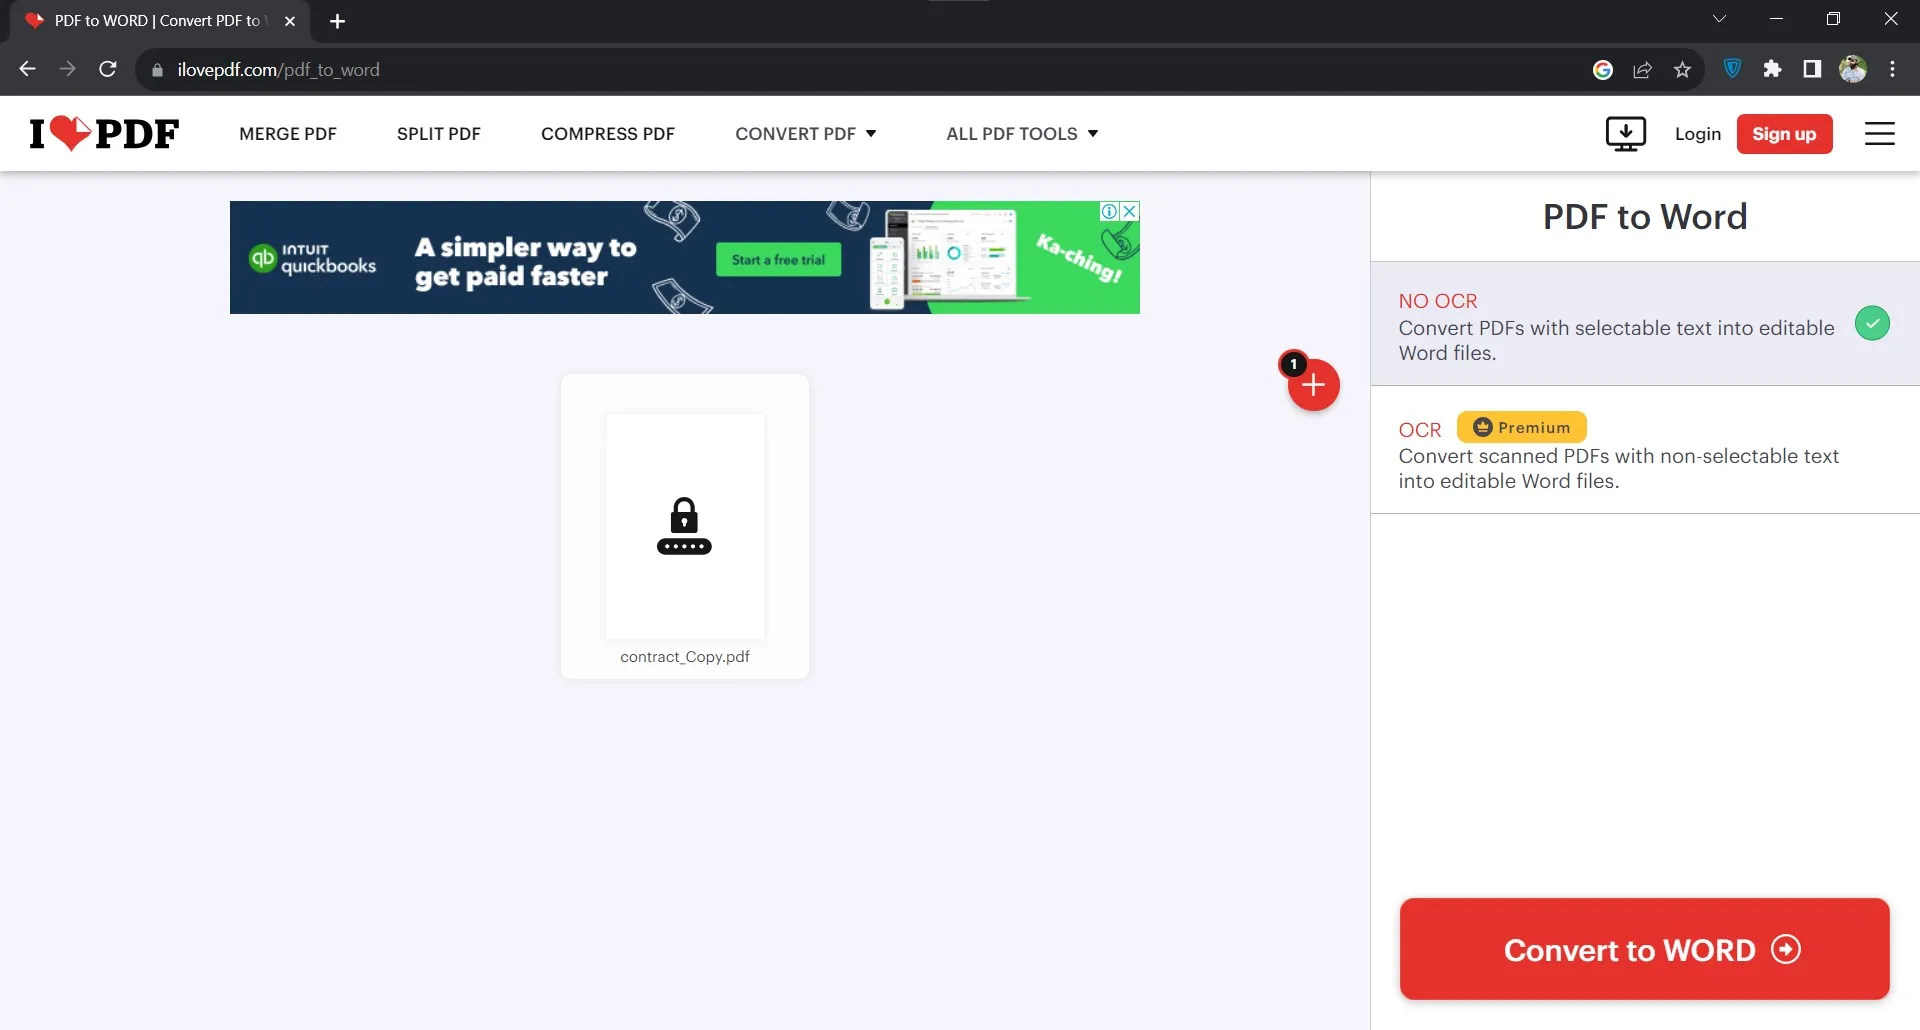Switch to SPLIT PDF tool
Image resolution: width=1920 pixels, height=1030 pixels.
438,133
